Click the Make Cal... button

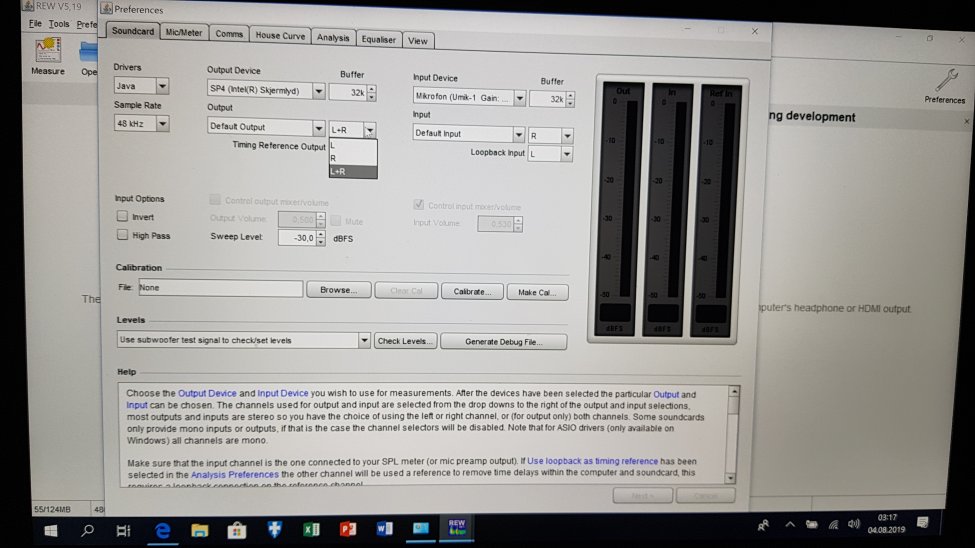tap(537, 292)
